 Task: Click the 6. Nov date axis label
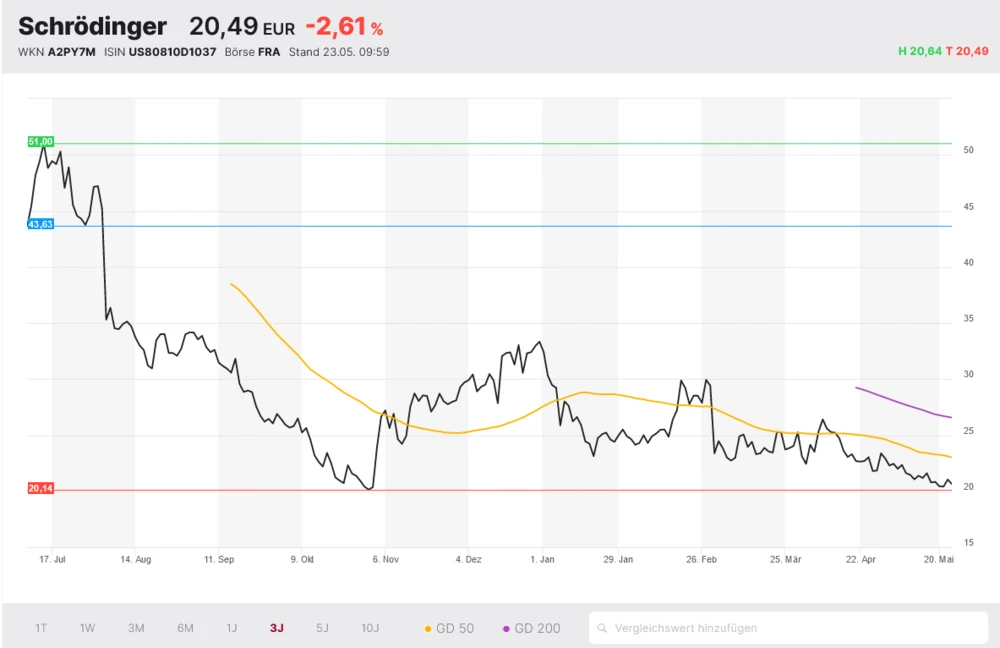coord(385,560)
